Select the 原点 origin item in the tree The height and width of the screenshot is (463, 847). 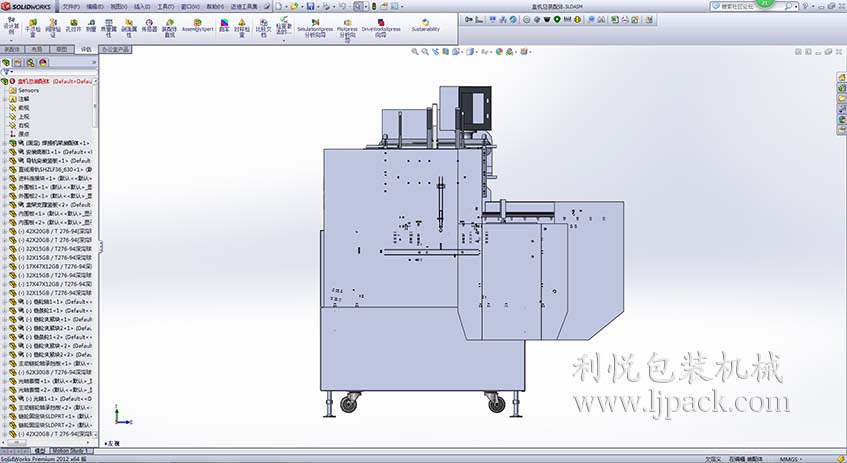click(x=24, y=134)
